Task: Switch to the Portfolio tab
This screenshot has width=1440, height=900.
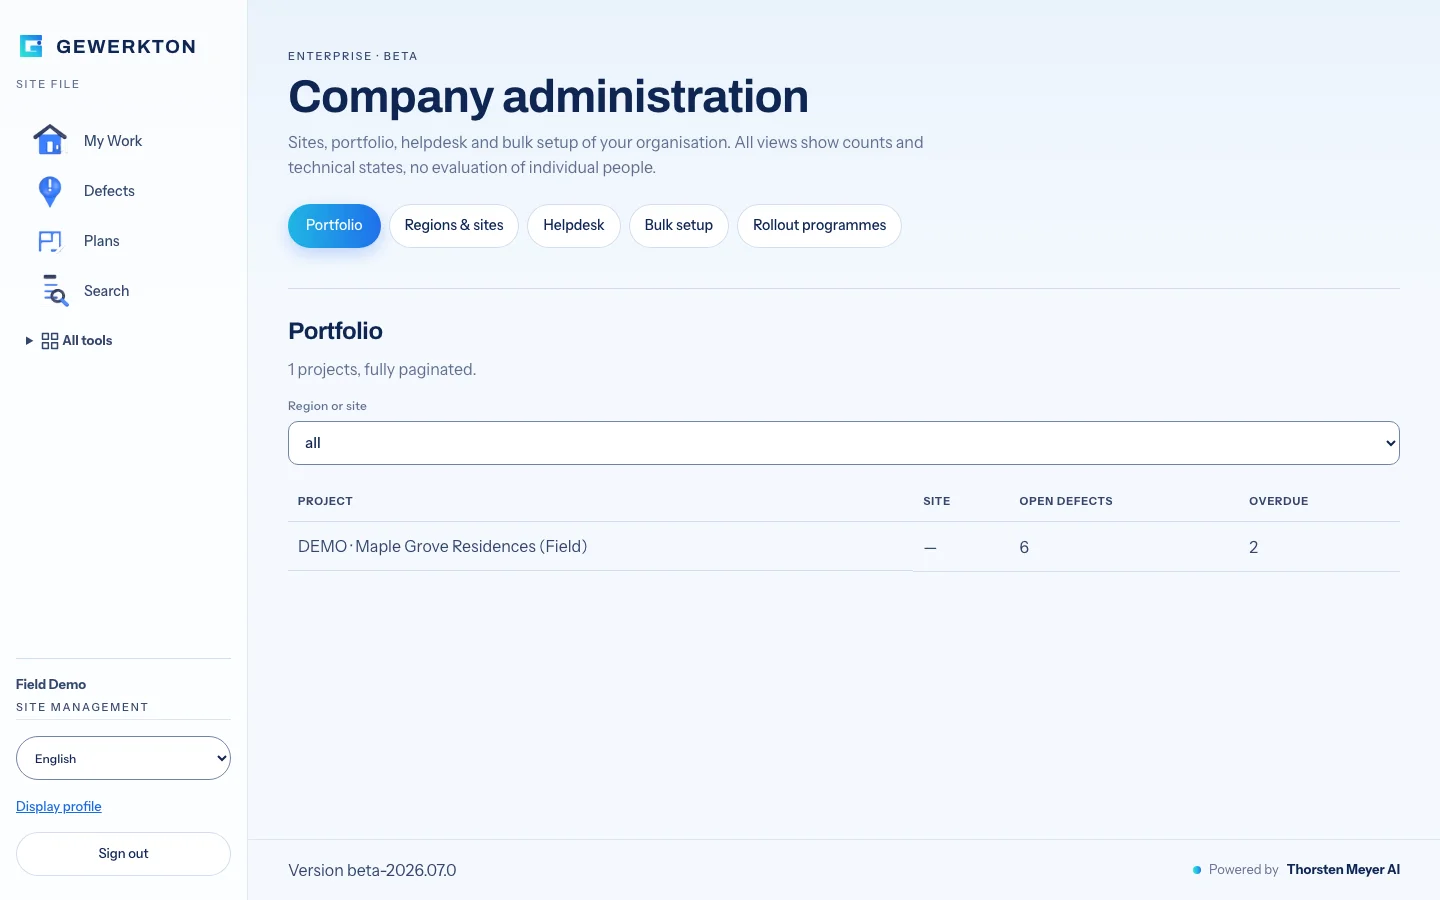Action: (x=334, y=226)
